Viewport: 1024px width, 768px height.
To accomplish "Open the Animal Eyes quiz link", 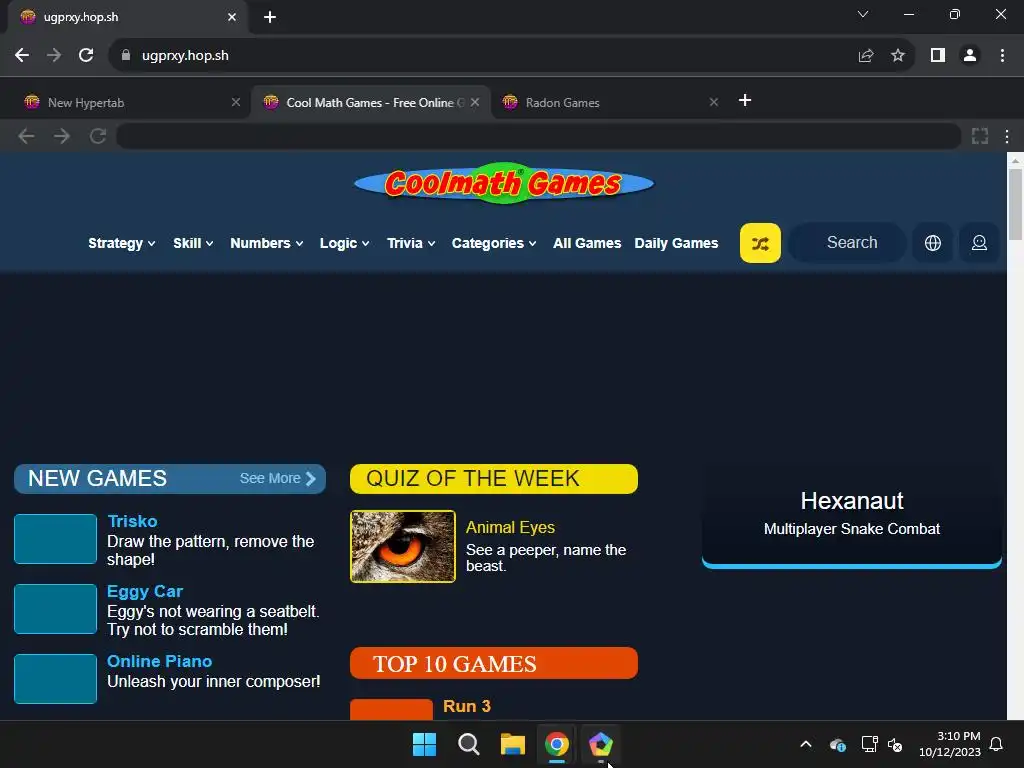I will click(510, 527).
